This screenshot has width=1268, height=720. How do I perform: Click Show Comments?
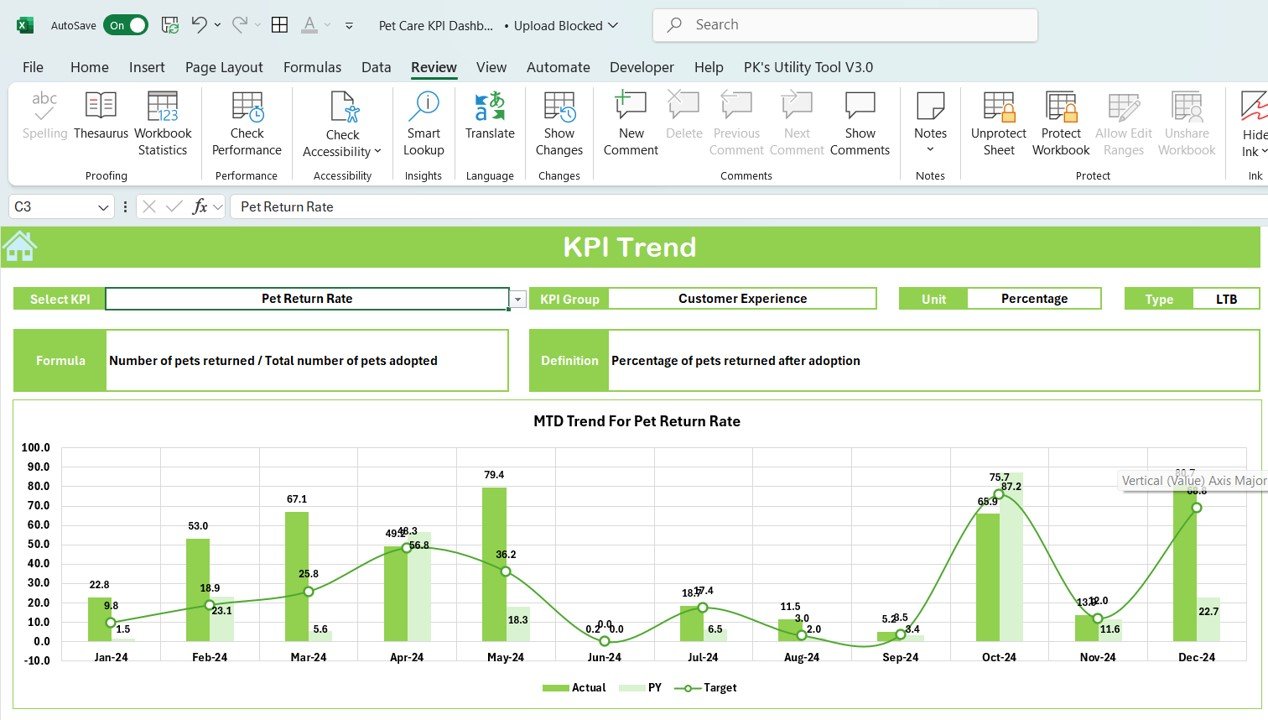pos(860,124)
